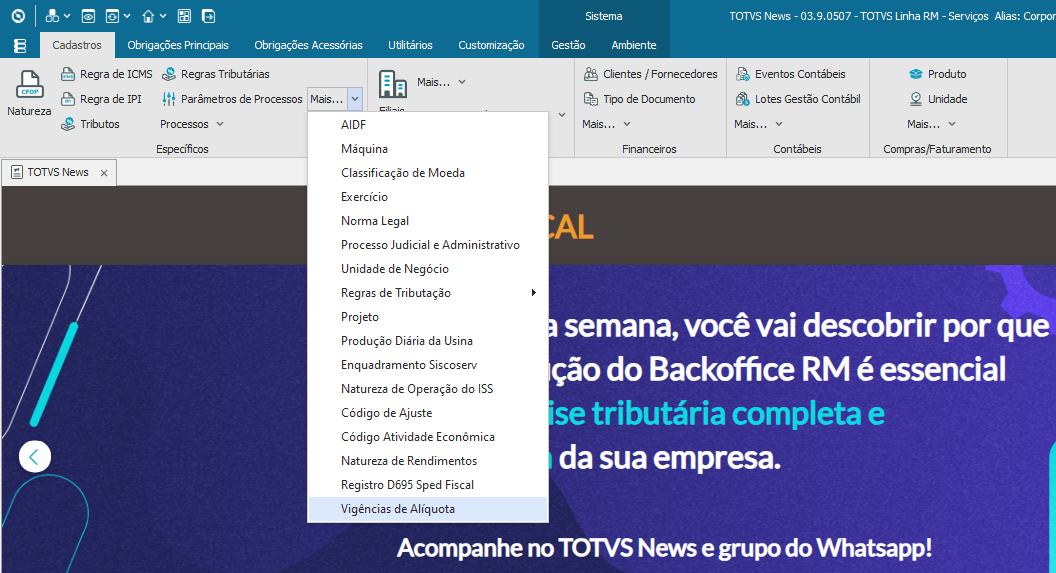Collapse the Específicos Mais dropdown arrow
This screenshot has height=573, width=1056.
pos(355,99)
